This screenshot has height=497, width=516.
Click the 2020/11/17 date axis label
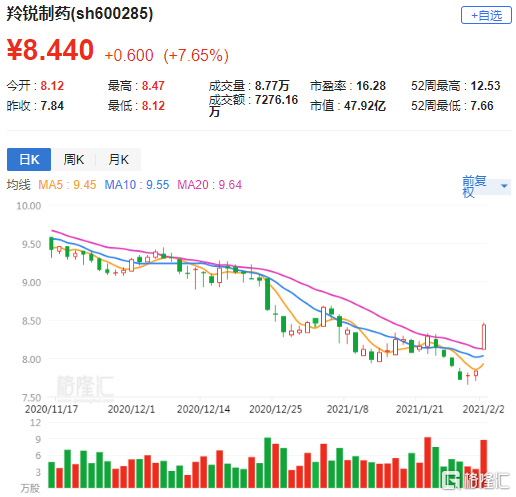tap(51, 409)
